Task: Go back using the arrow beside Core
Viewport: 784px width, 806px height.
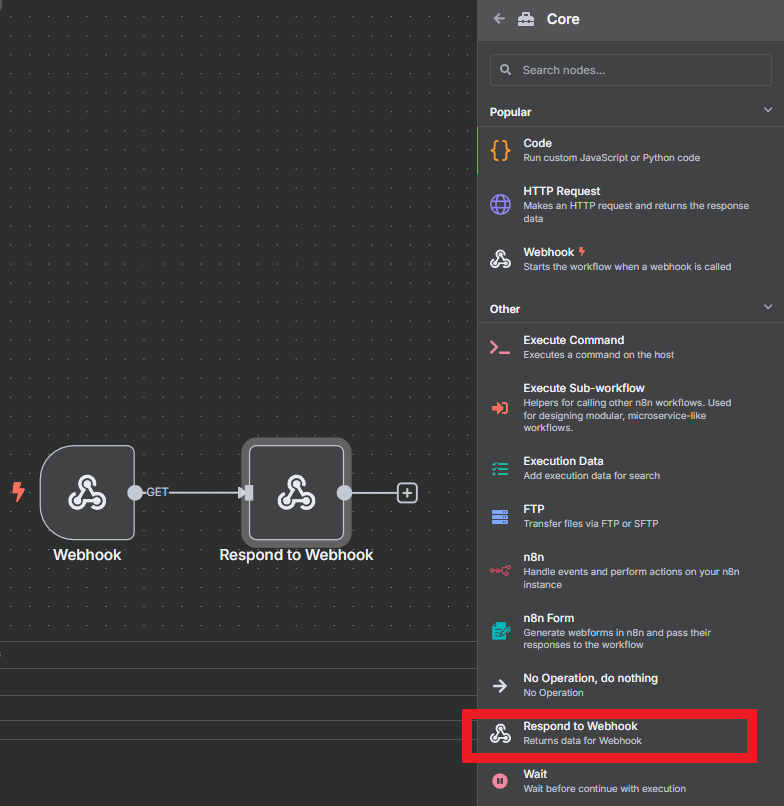Action: click(x=499, y=19)
